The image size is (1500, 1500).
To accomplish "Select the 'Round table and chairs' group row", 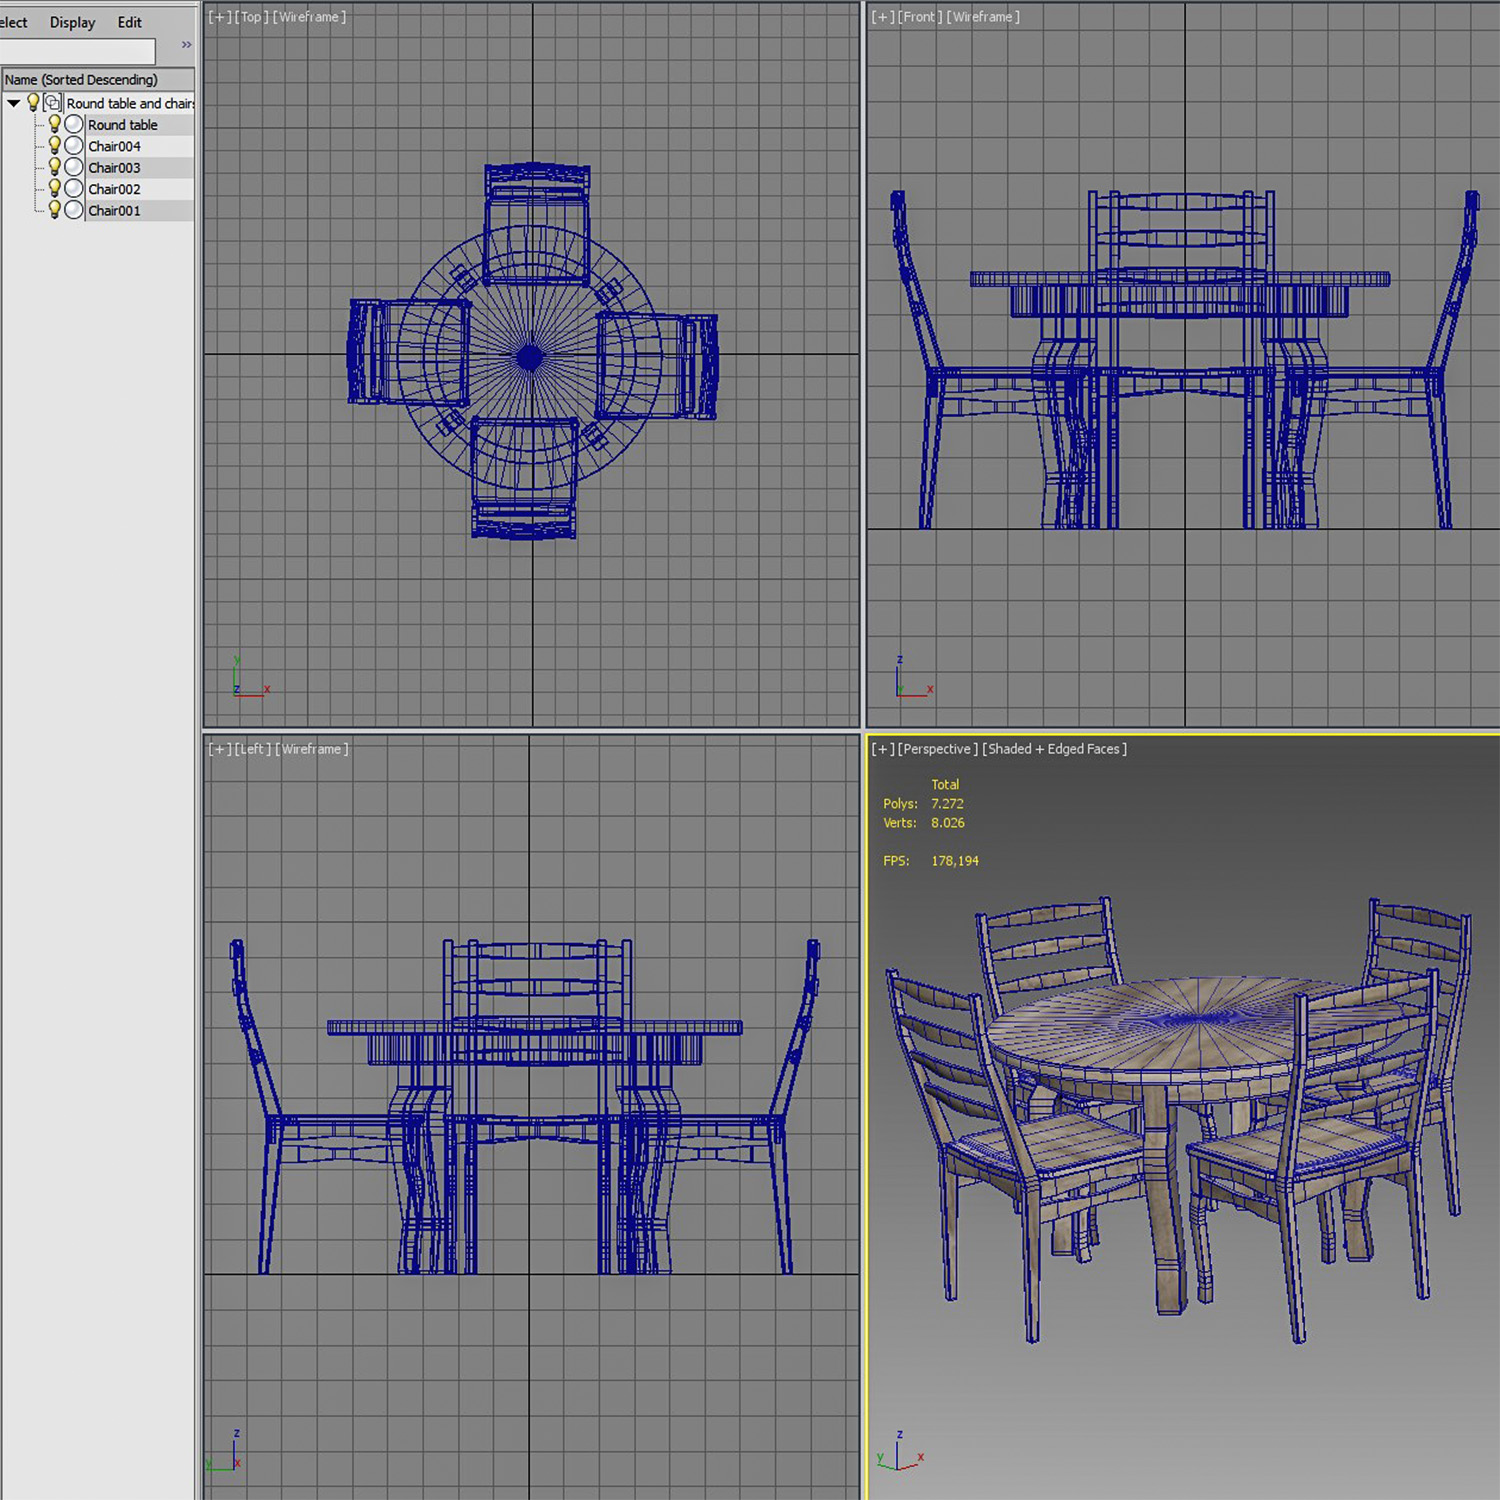I will 130,103.
